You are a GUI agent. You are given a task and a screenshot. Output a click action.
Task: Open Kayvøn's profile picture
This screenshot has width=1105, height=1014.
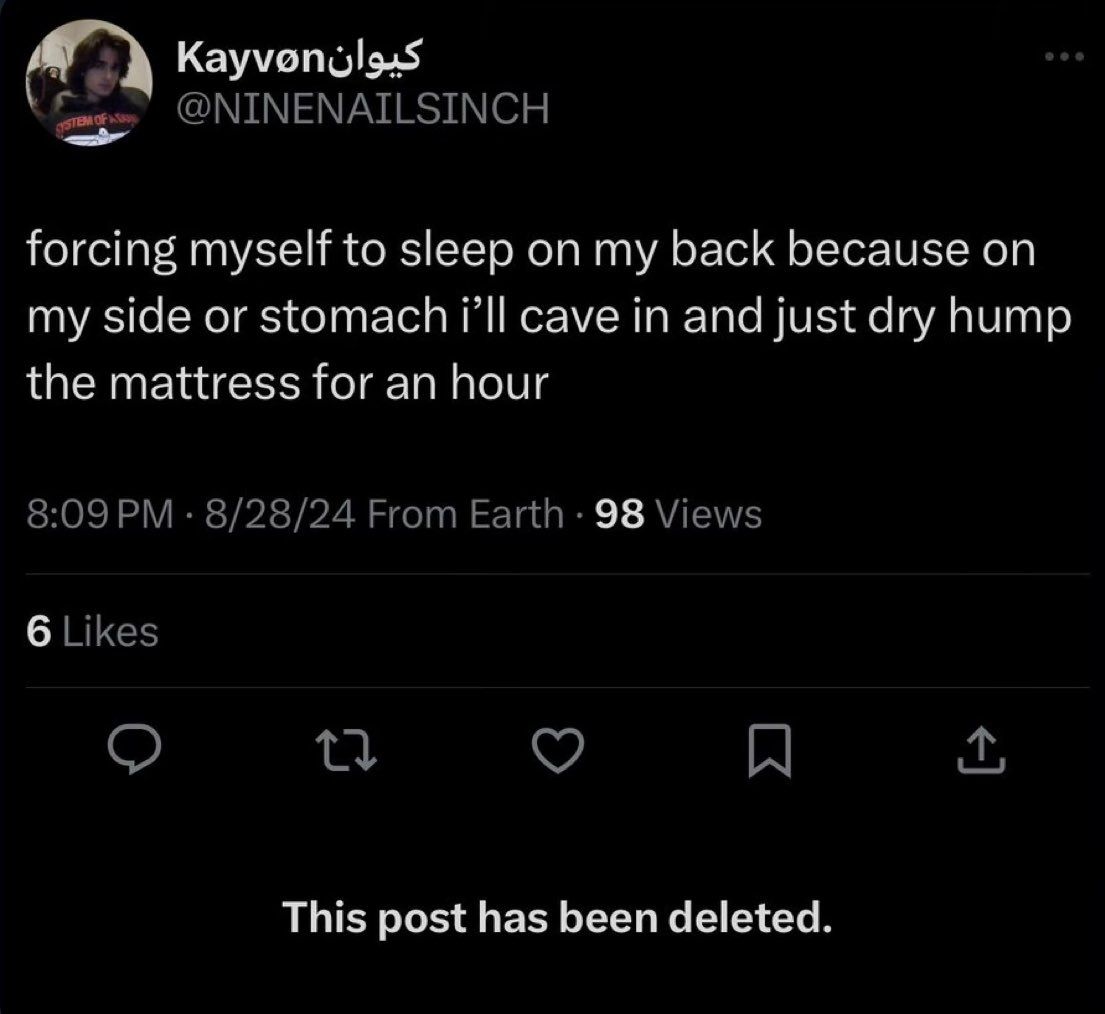click(x=89, y=83)
